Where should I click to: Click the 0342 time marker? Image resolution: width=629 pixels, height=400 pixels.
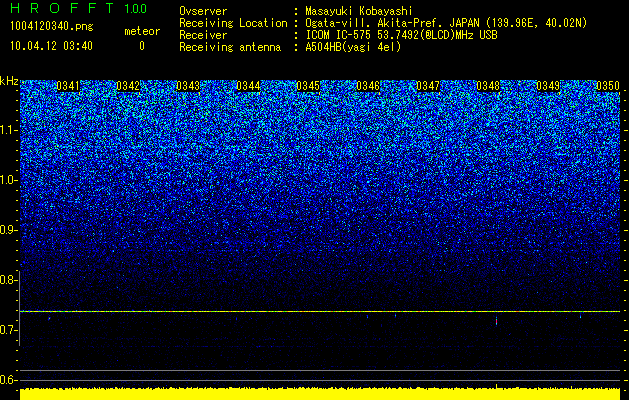[128, 86]
